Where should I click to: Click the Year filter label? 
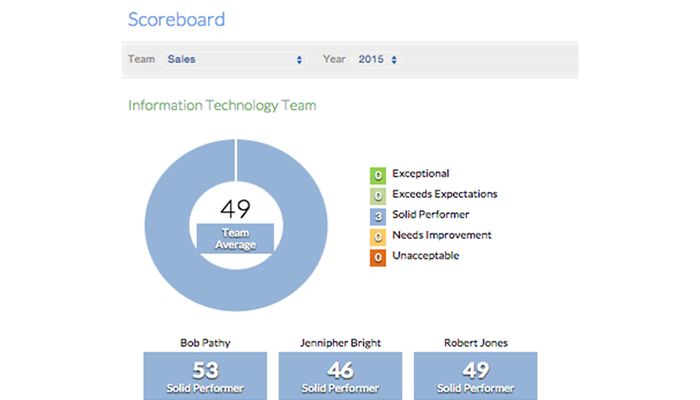tap(334, 59)
